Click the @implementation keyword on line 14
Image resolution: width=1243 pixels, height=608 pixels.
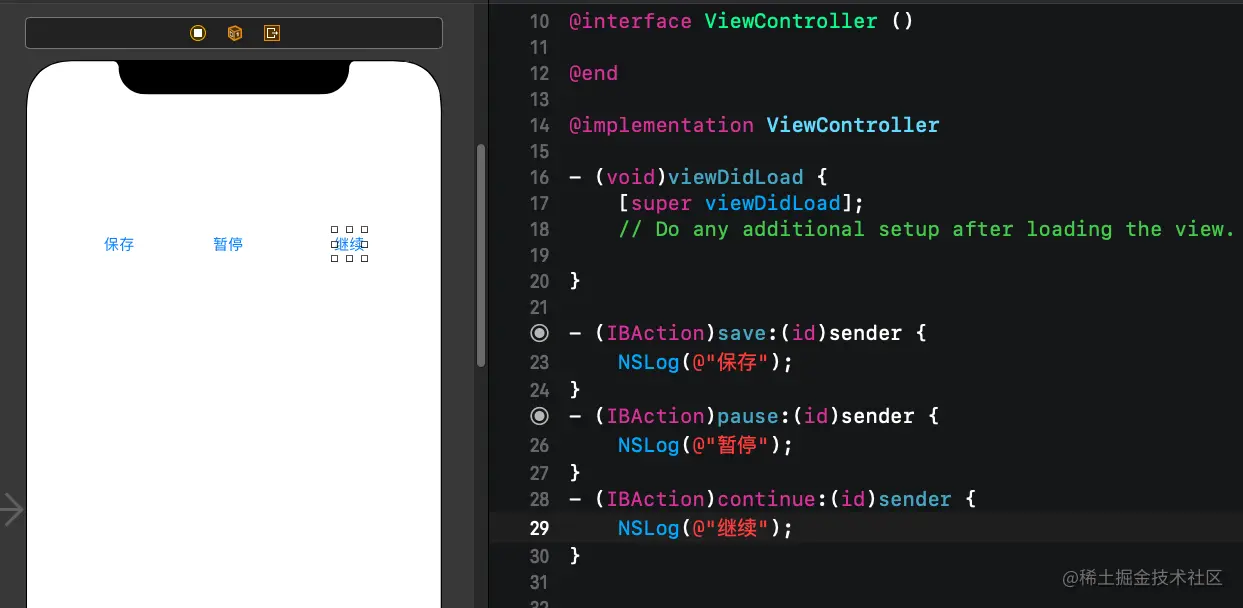point(661,125)
